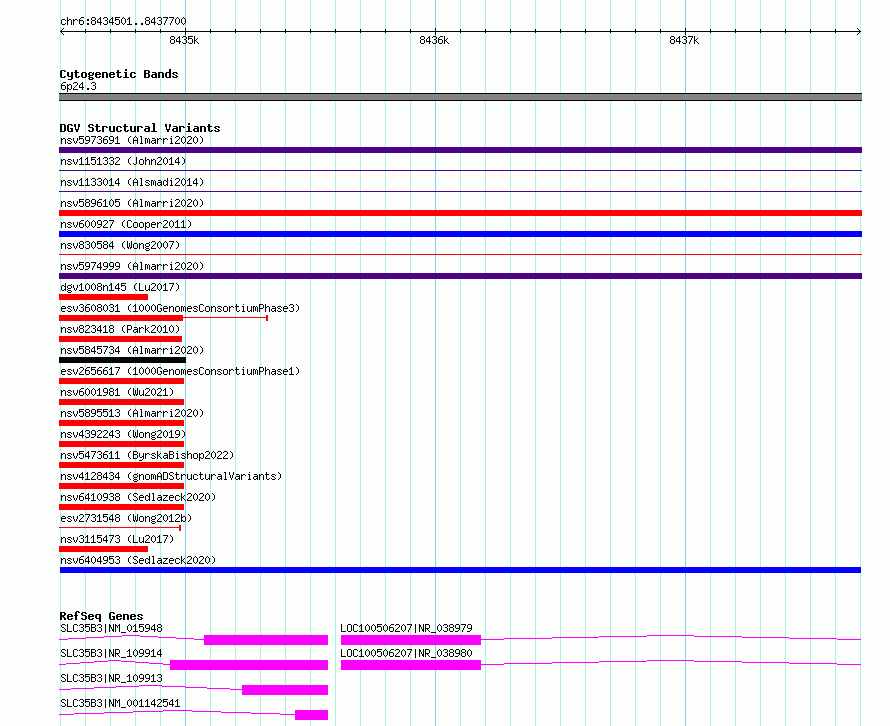Click the SLC35B3|NM_001142541 gene label

[x=120, y=703]
